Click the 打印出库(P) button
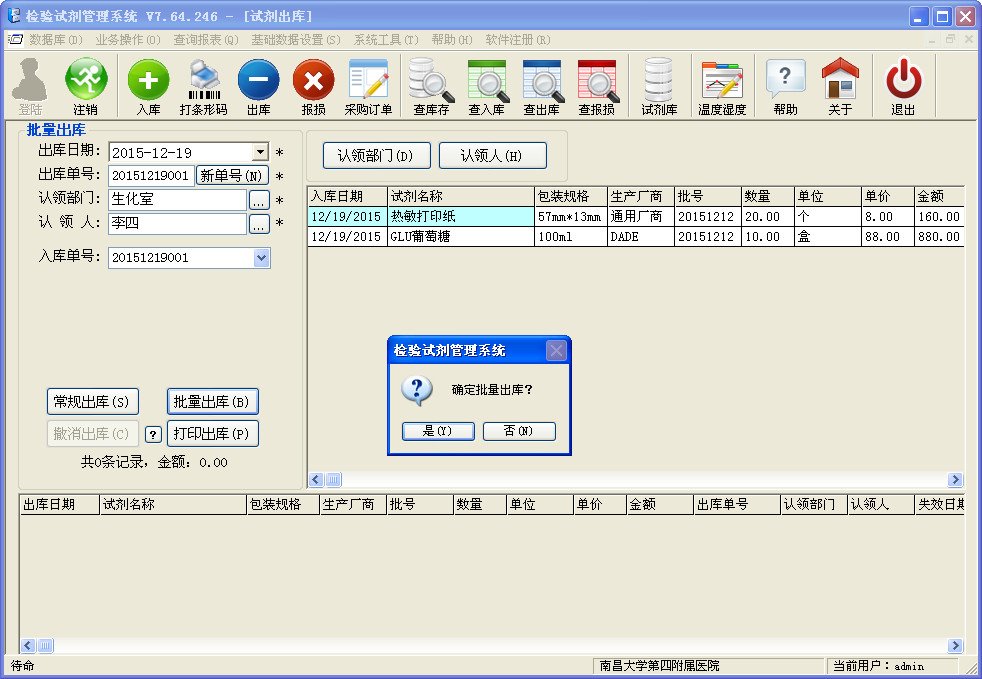This screenshot has height=679, width=982. click(x=212, y=433)
